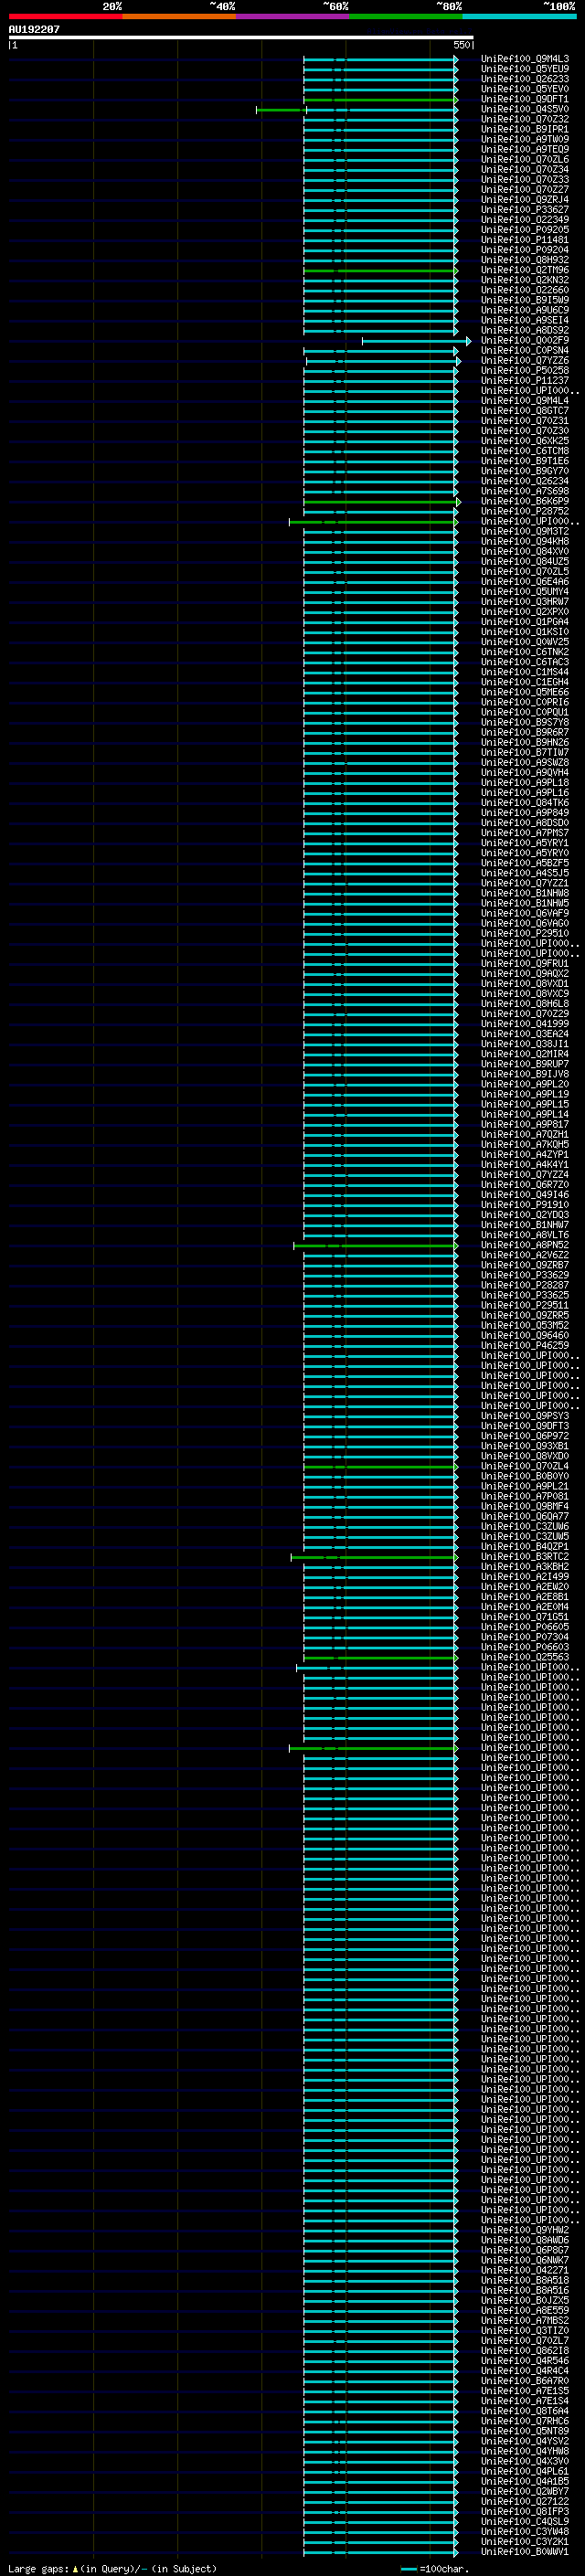Select the UniRef100_Q84TK6 label
This screenshot has height=2576, width=585.
525,803
